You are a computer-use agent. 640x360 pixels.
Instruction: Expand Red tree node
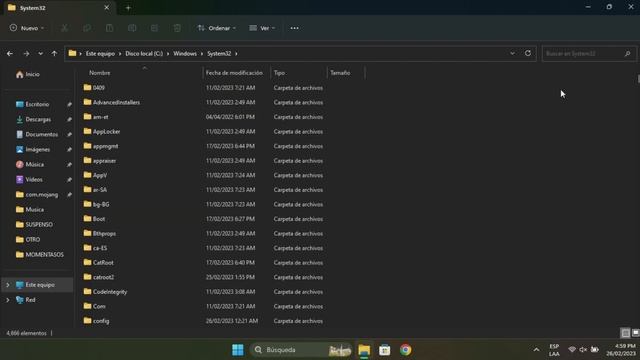(x=8, y=300)
